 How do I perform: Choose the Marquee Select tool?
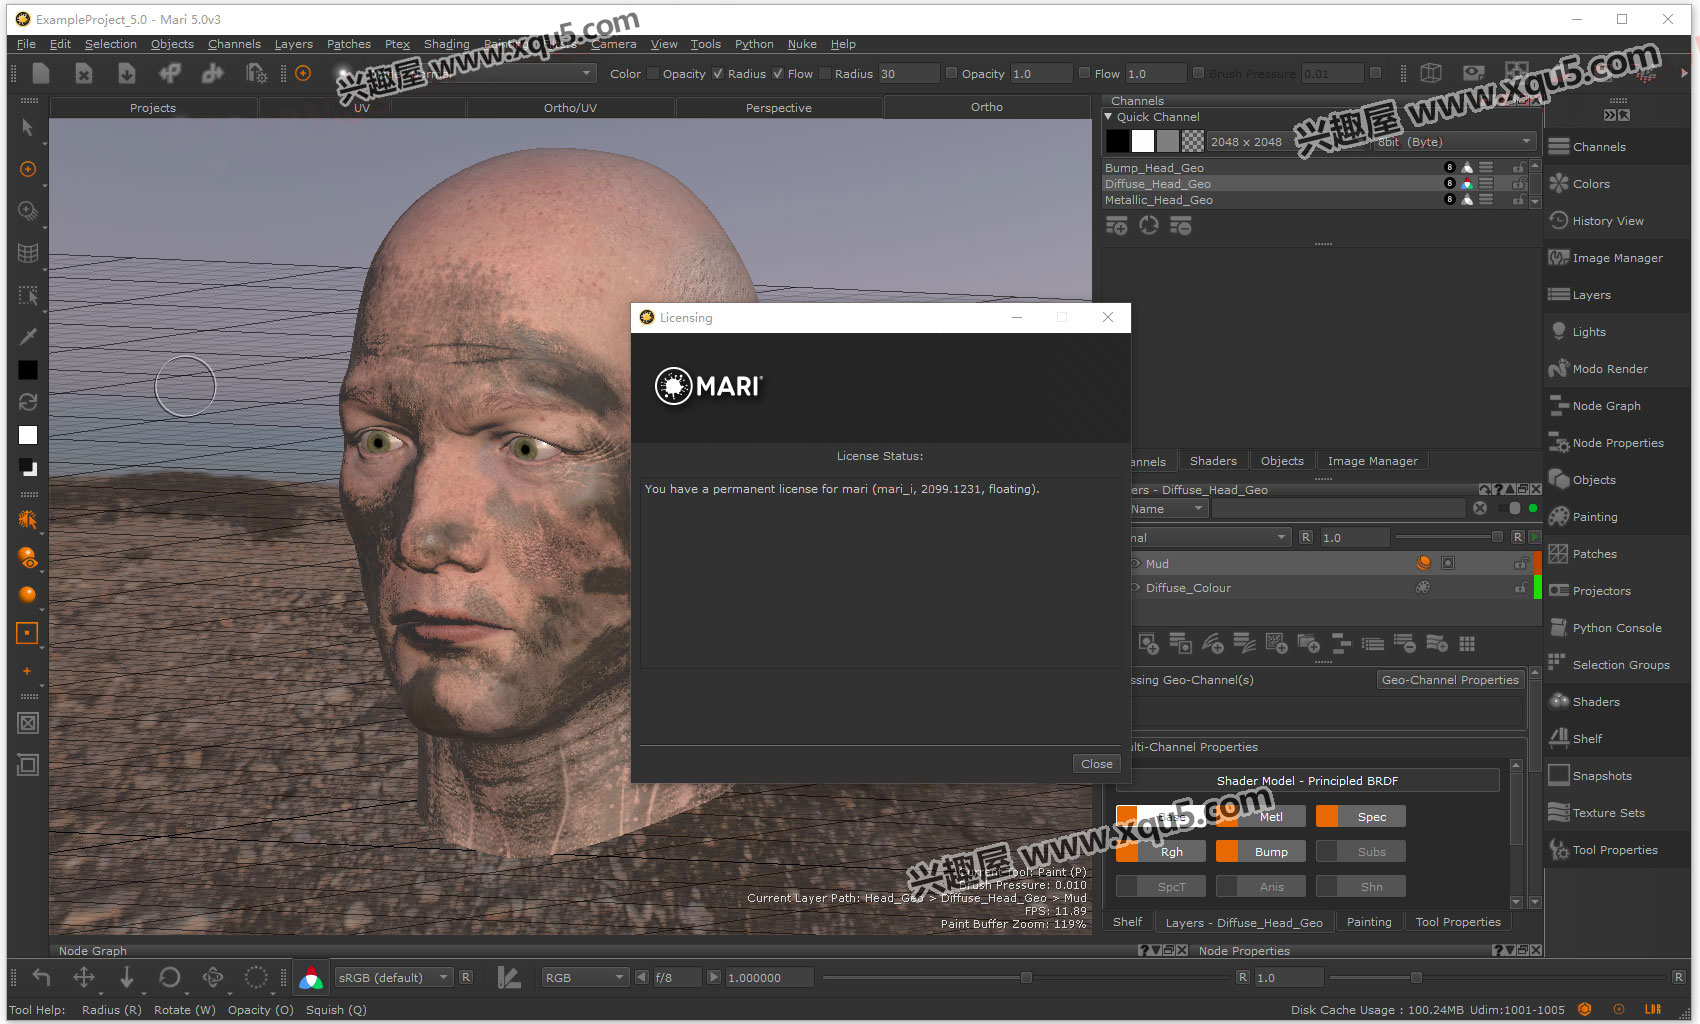(28, 295)
